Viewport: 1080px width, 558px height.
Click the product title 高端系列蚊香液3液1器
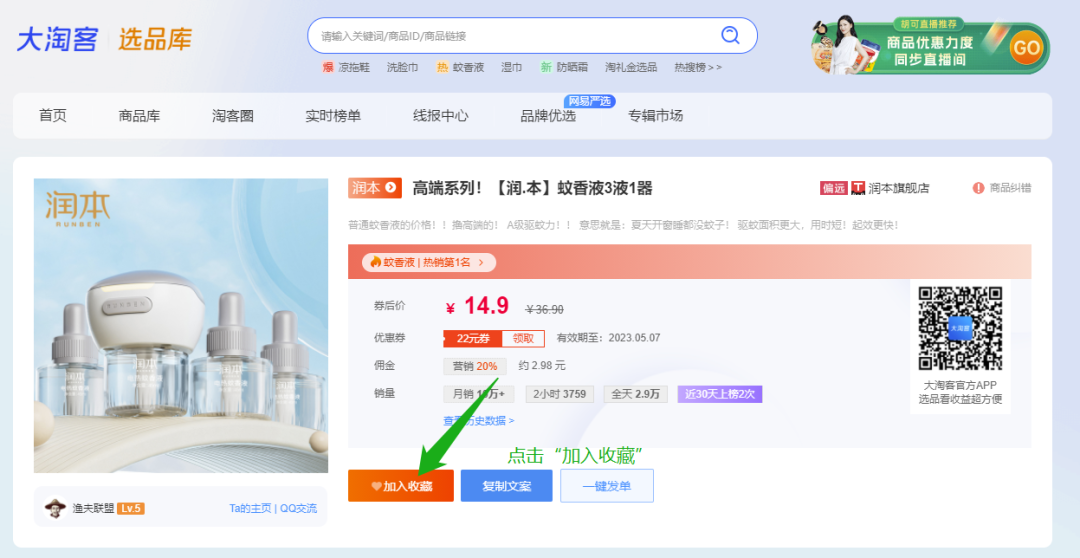coord(532,188)
